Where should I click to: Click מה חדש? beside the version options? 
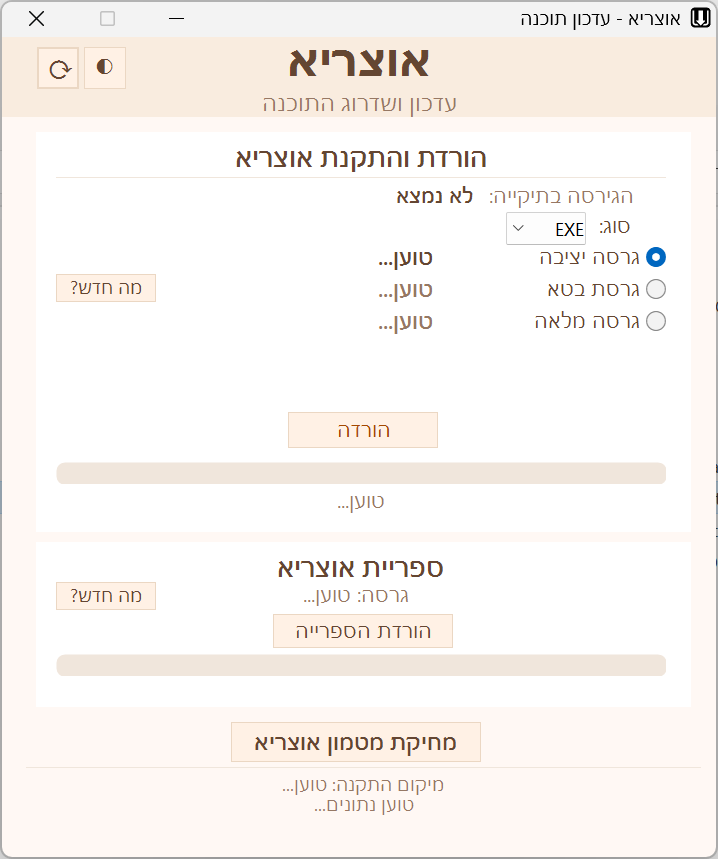[x=106, y=288]
